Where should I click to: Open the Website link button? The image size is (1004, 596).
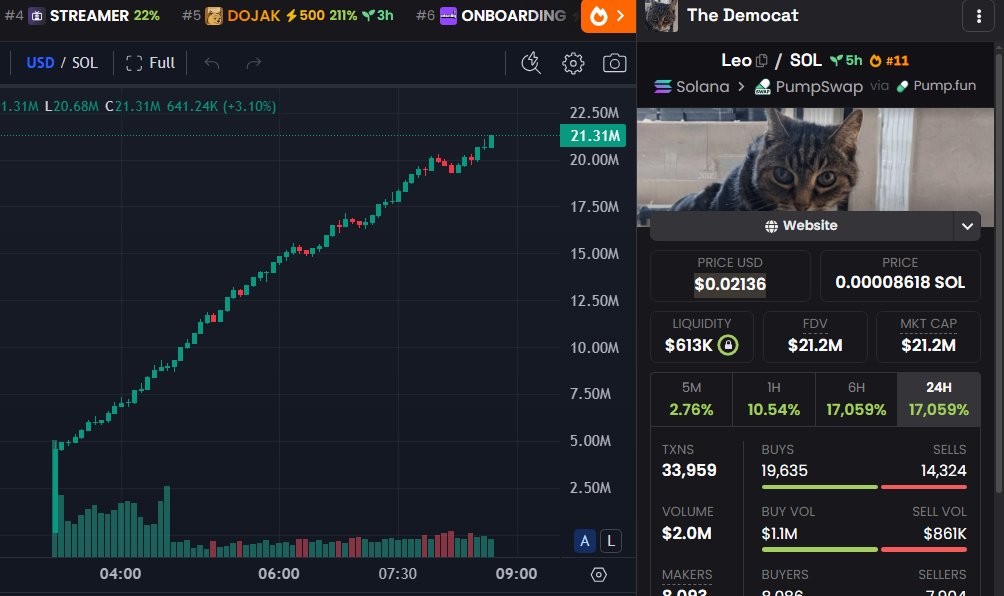point(802,226)
